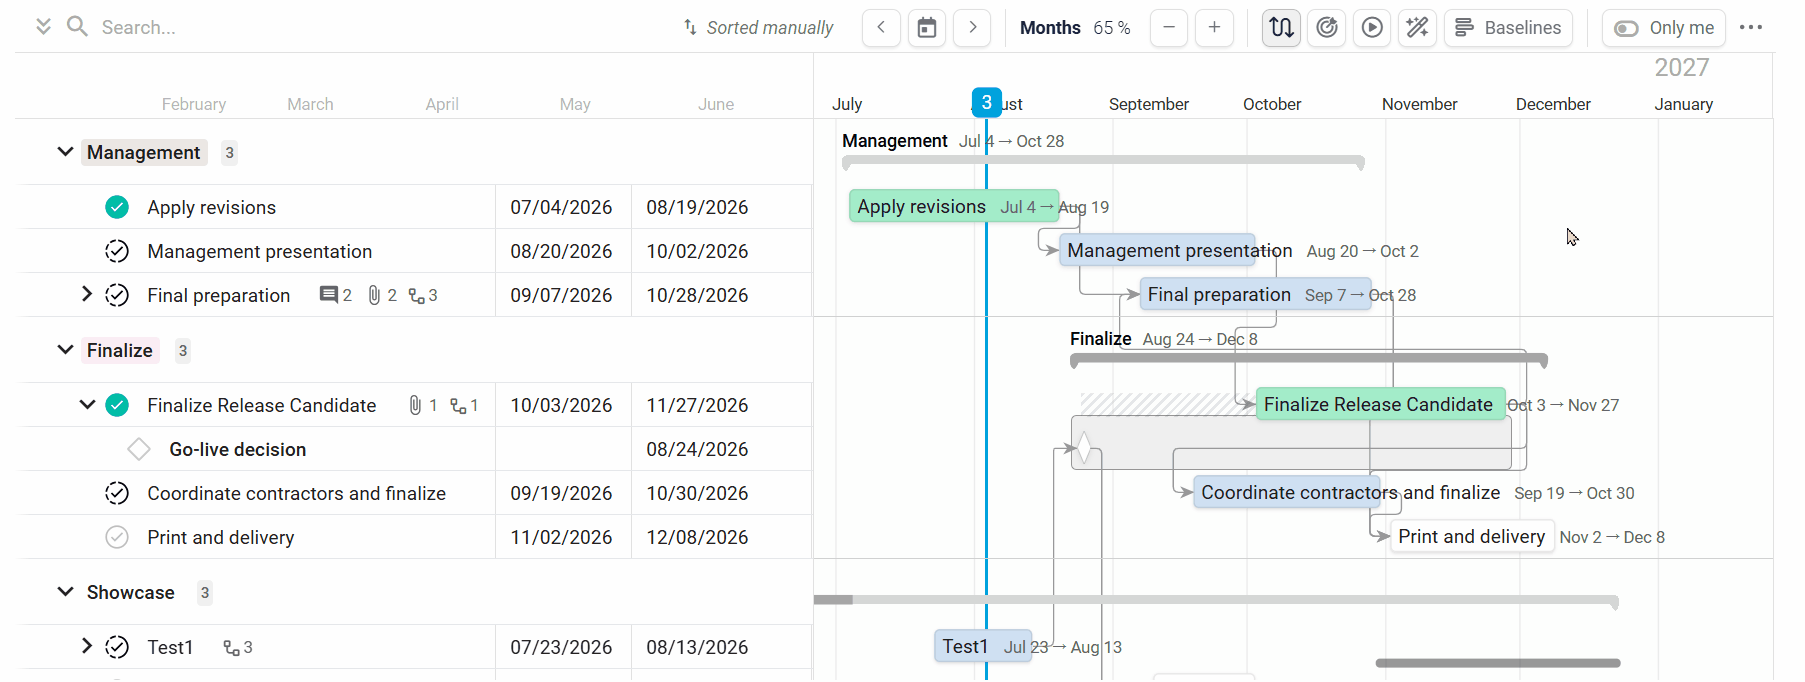Select the Test1 Gantt bar
1805x682 pixels.
pos(982,646)
